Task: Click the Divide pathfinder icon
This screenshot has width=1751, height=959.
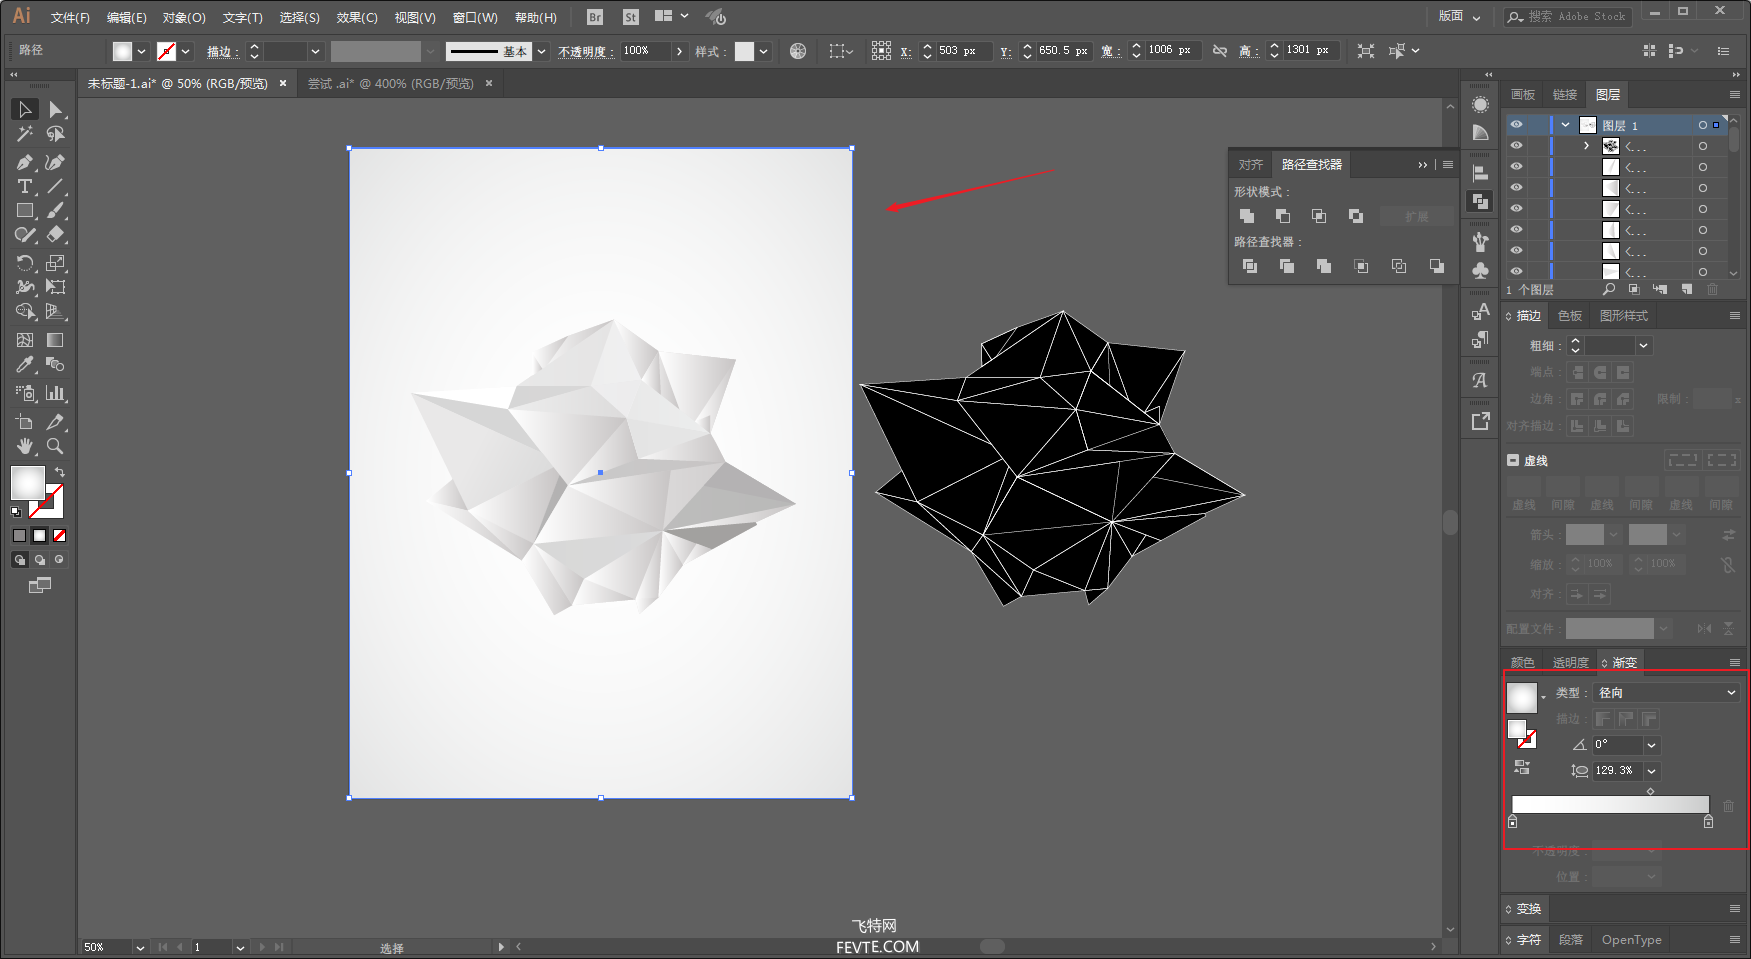Action: 1250,266
